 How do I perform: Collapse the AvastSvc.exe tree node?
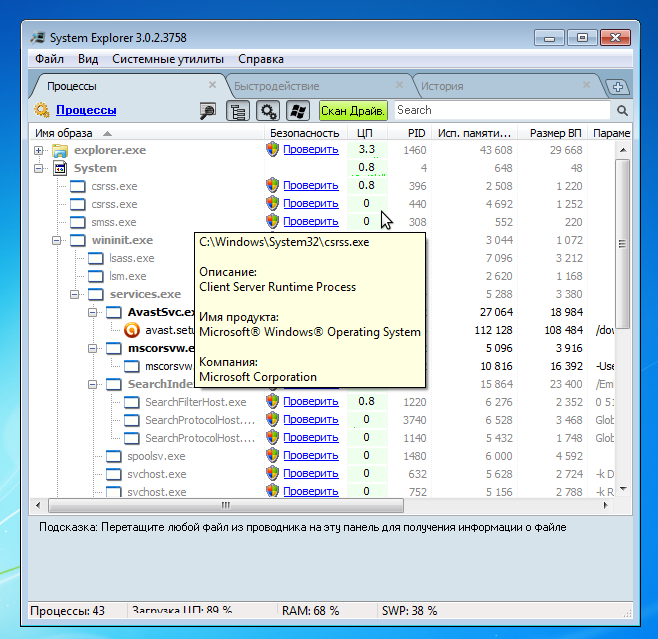[93, 313]
